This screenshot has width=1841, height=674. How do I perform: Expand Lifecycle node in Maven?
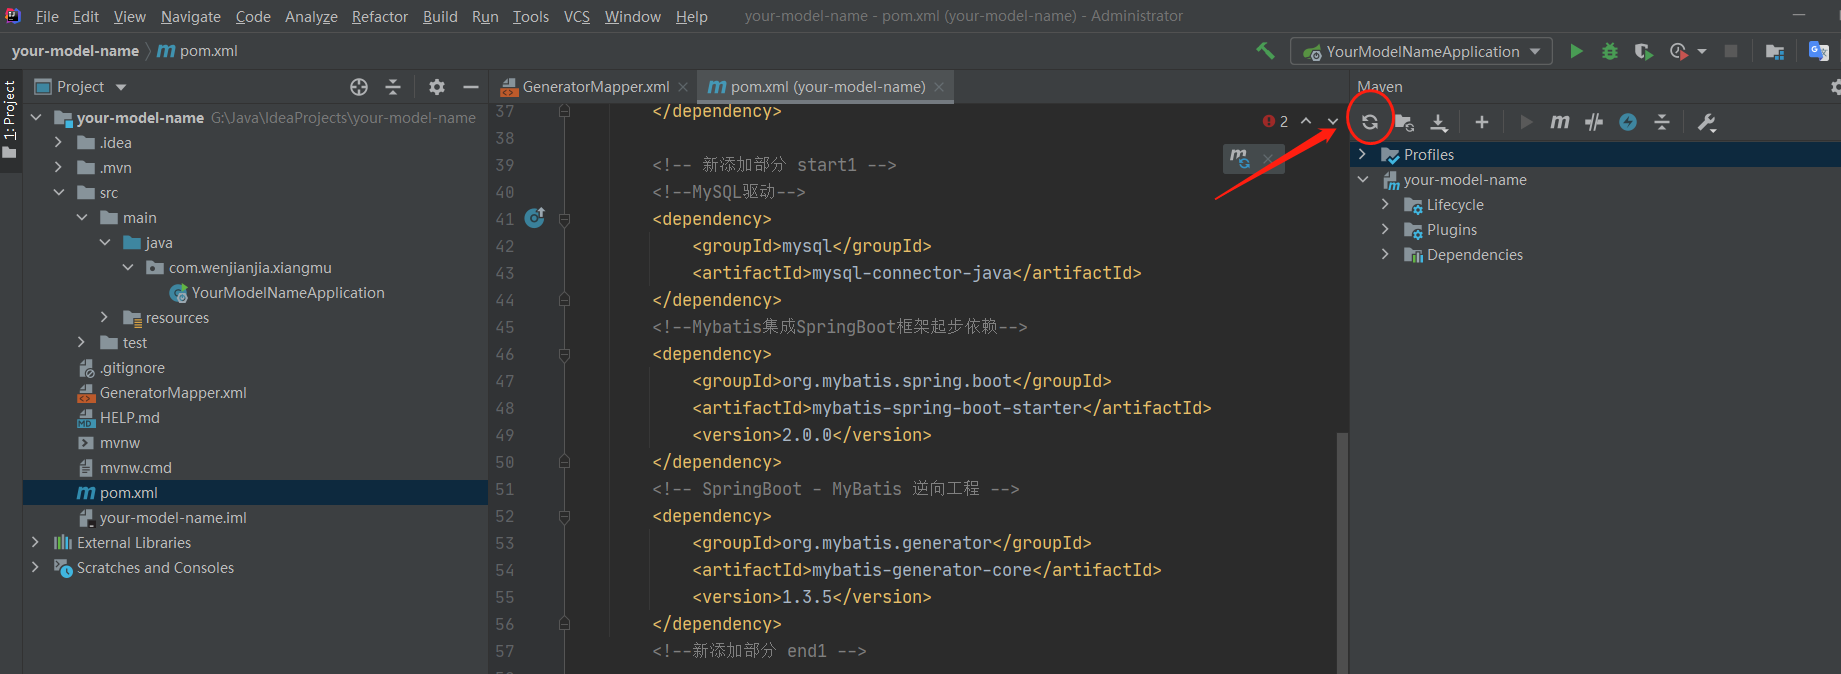click(1385, 204)
